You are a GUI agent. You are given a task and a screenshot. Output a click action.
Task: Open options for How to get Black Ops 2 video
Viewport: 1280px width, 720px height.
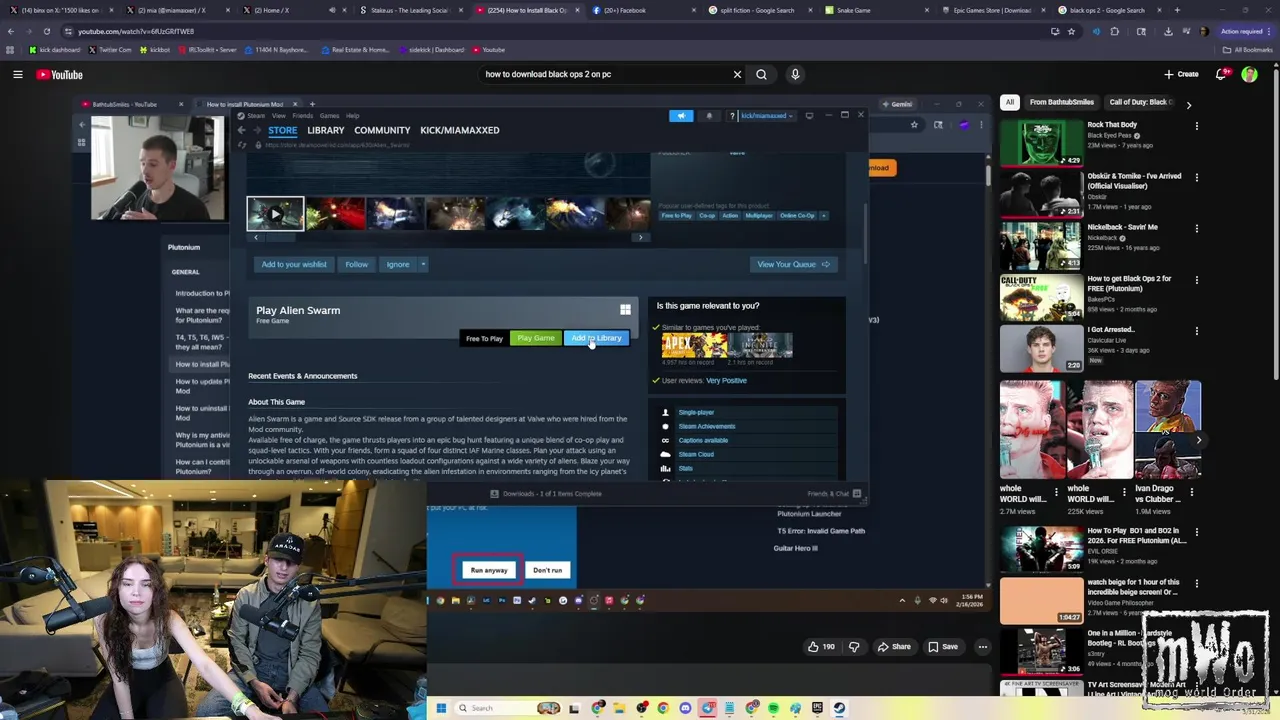click(1196, 279)
